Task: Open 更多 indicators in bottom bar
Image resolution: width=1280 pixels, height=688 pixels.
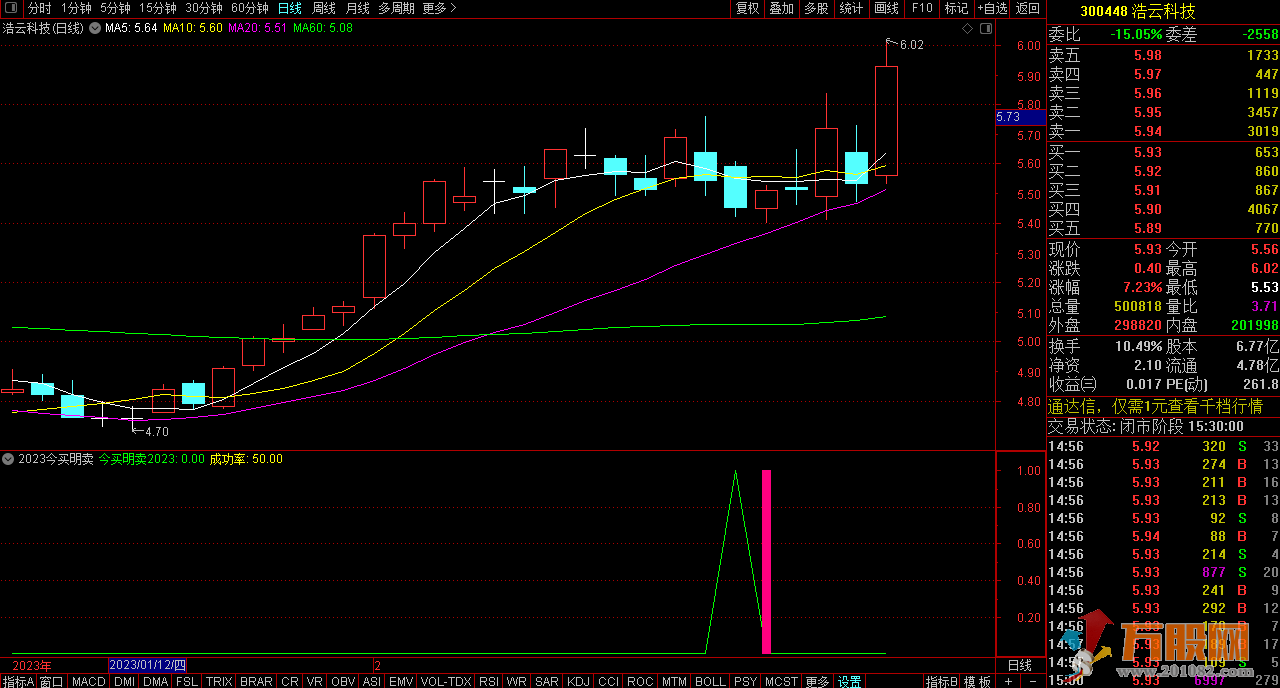Action: coord(817,681)
